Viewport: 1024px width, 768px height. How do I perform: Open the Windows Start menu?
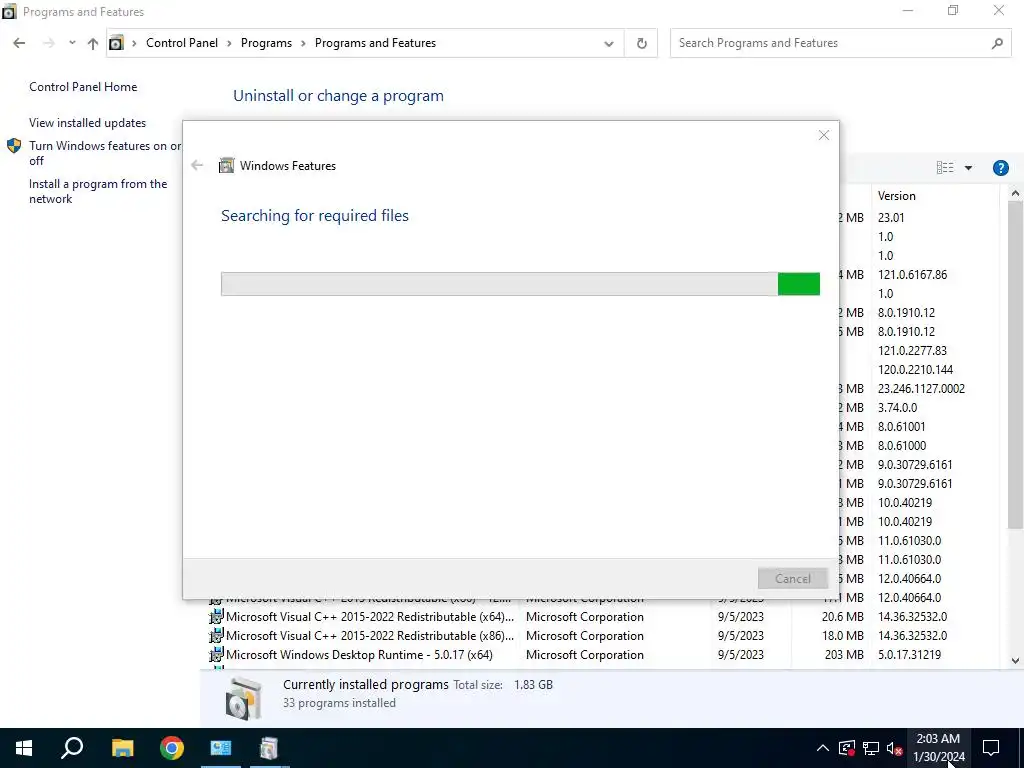(24, 748)
